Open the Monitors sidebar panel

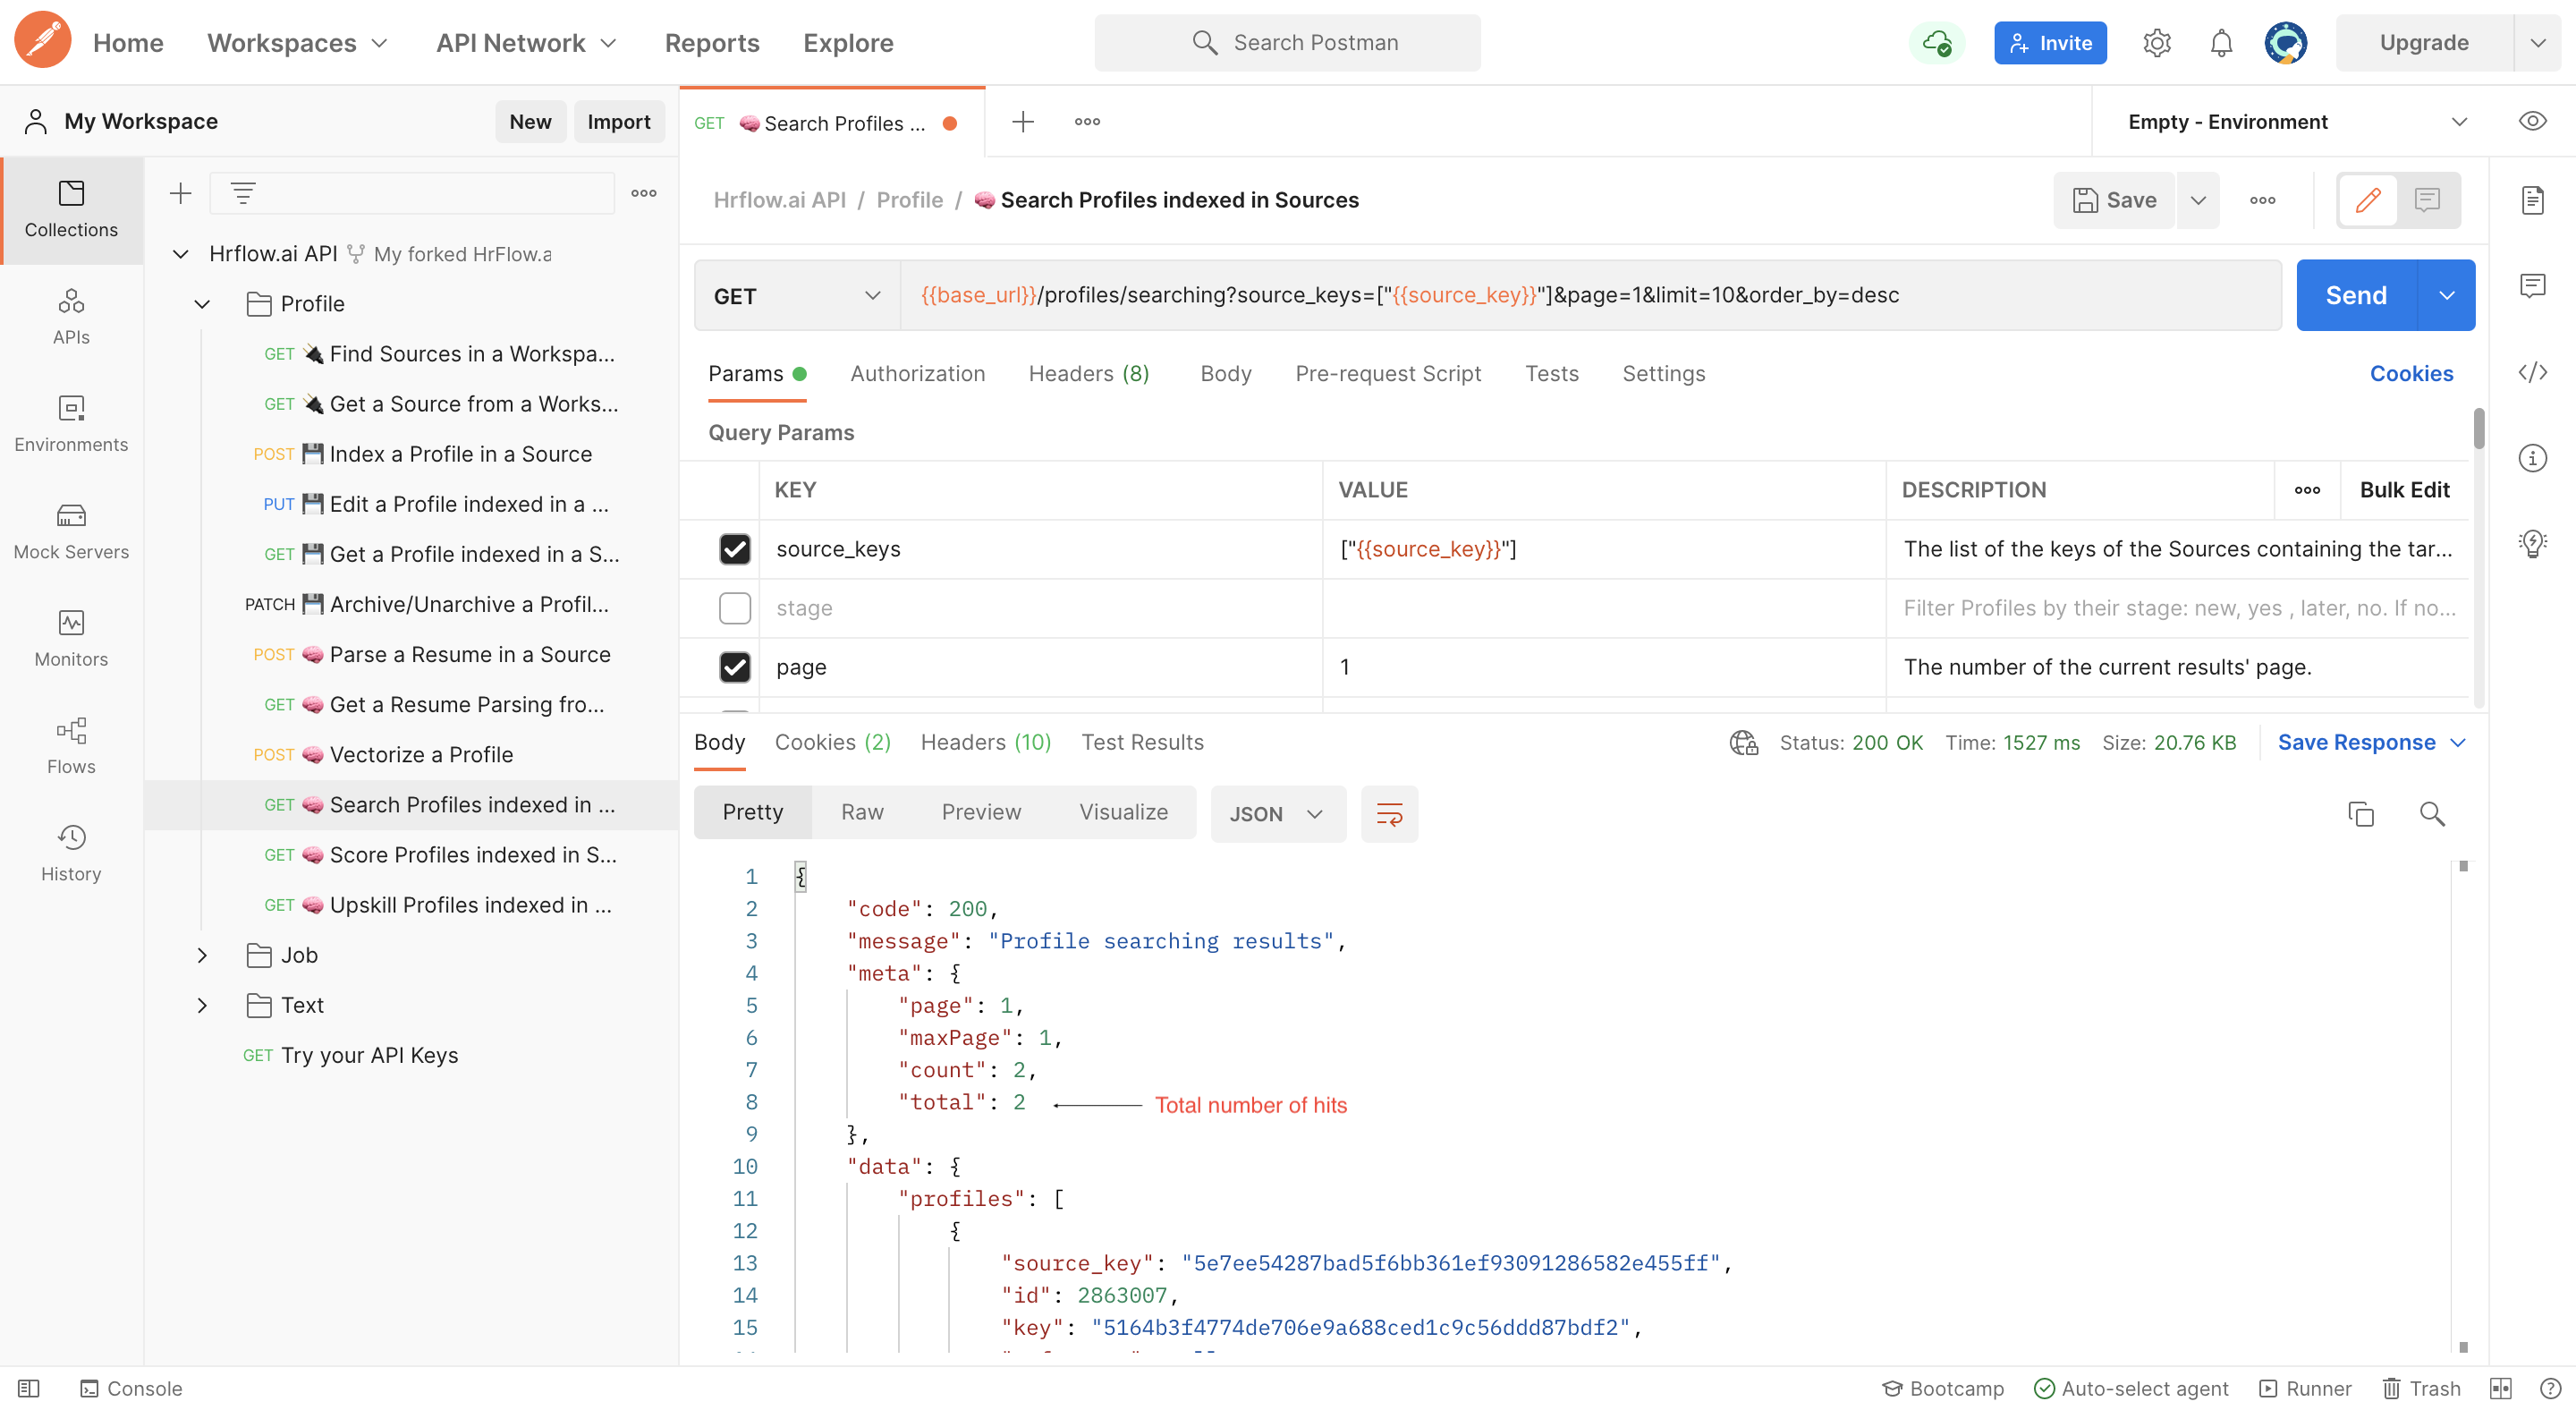pos(71,638)
